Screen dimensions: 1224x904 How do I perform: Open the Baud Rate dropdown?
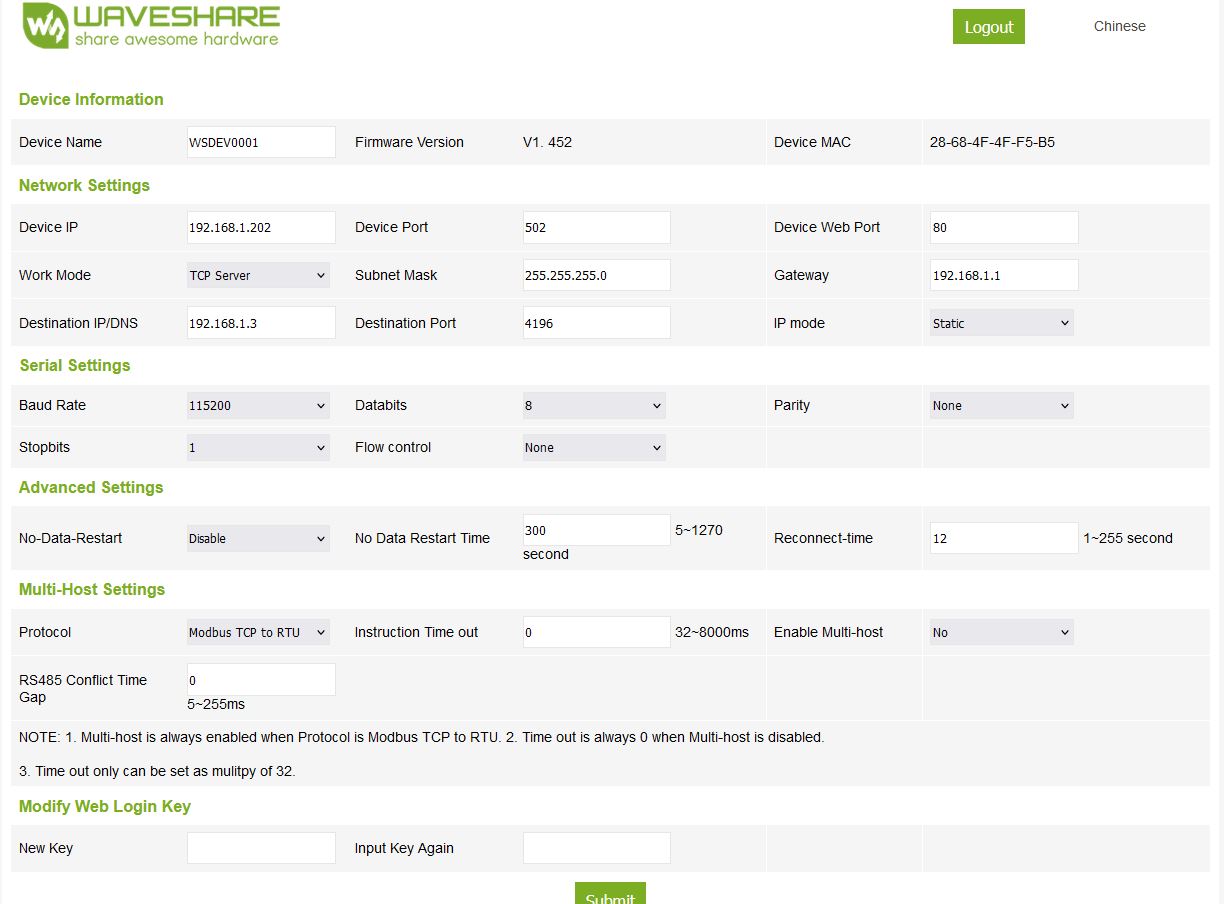tap(258, 405)
